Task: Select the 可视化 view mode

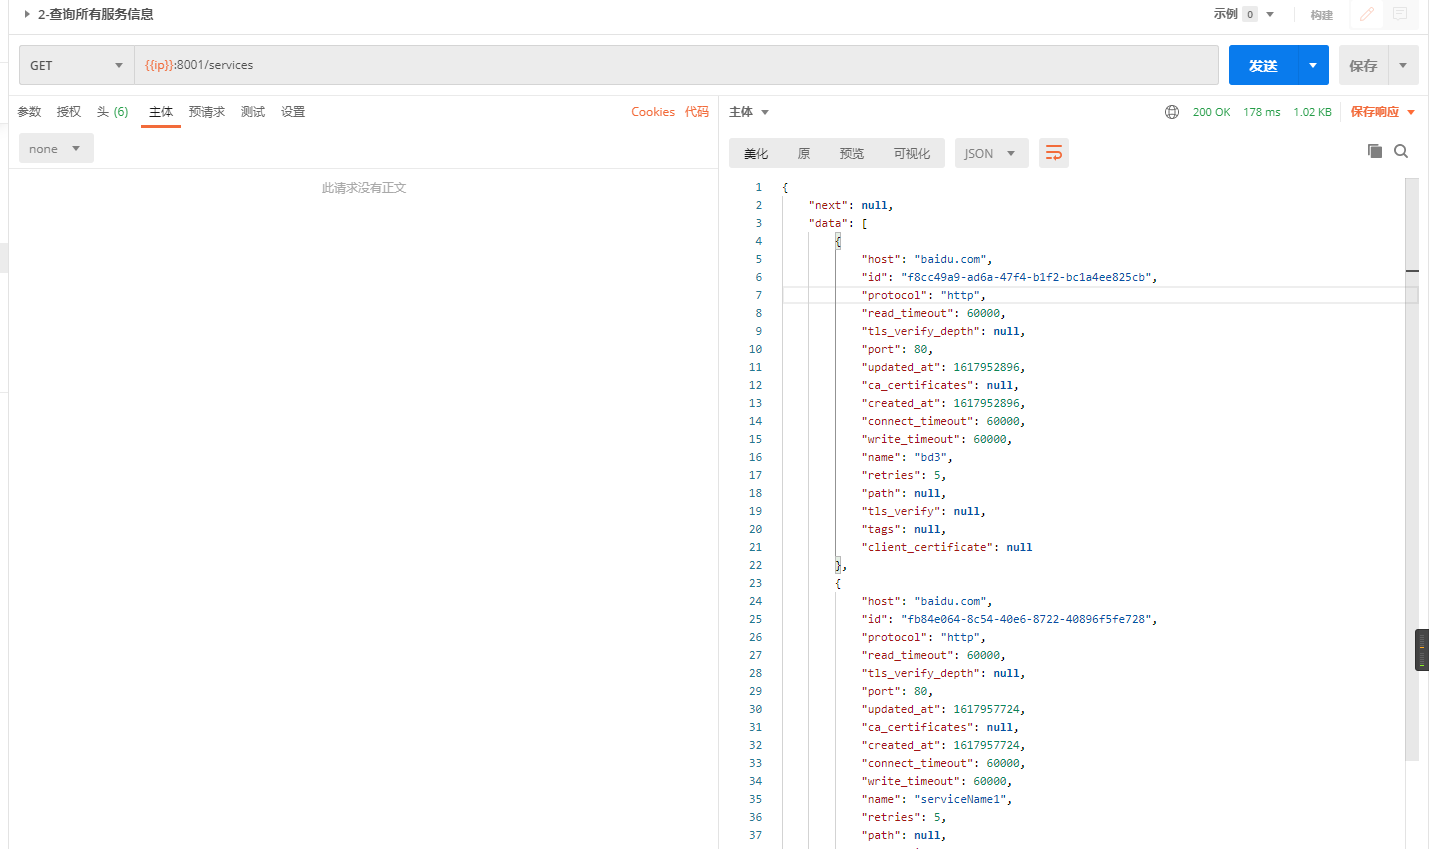Action: pos(912,153)
